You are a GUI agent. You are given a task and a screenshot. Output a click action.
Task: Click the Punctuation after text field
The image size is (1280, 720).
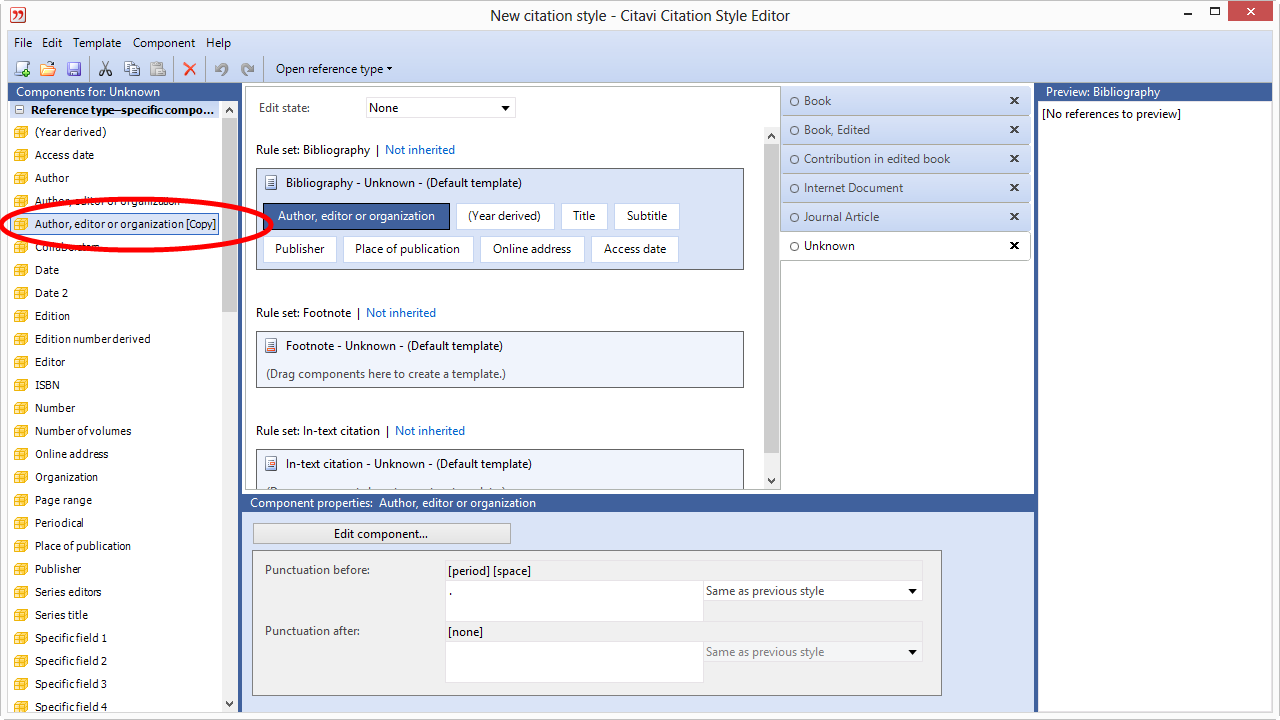click(x=574, y=661)
